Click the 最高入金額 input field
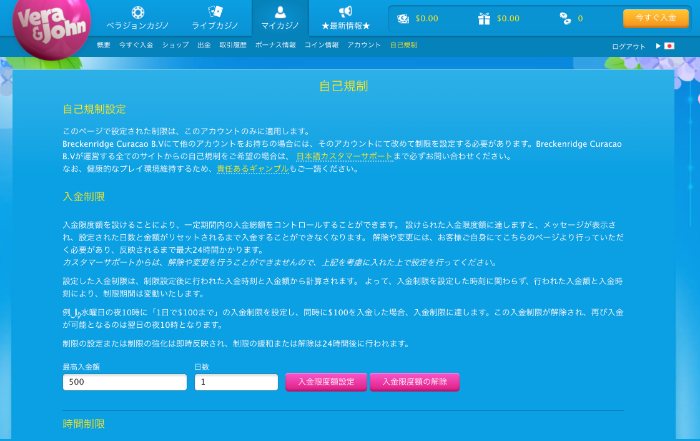The image size is (700, 441). pyautogui.click(x=125, y=382)
